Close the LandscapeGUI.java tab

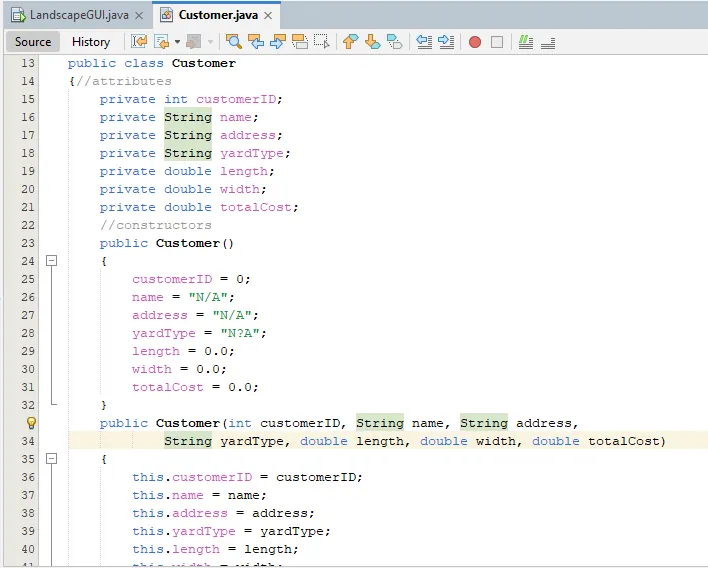[x=140, y=16]
